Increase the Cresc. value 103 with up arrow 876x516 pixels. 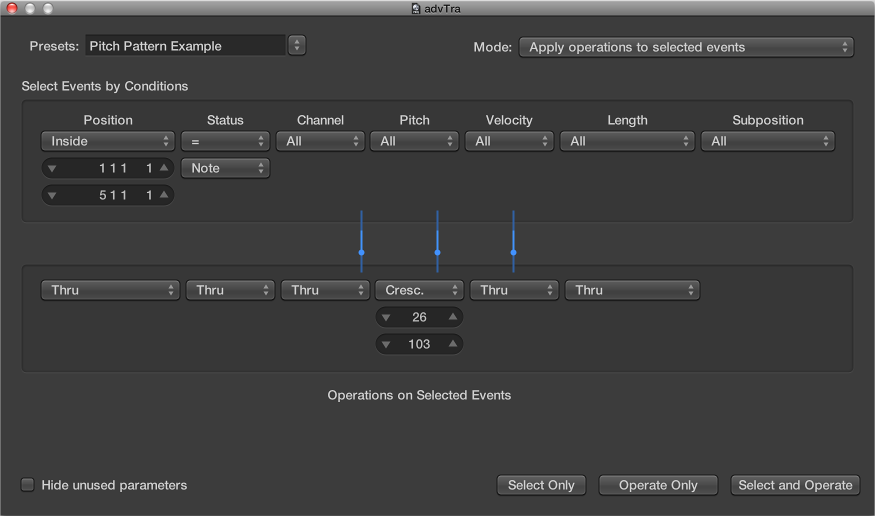pos(453,343)
